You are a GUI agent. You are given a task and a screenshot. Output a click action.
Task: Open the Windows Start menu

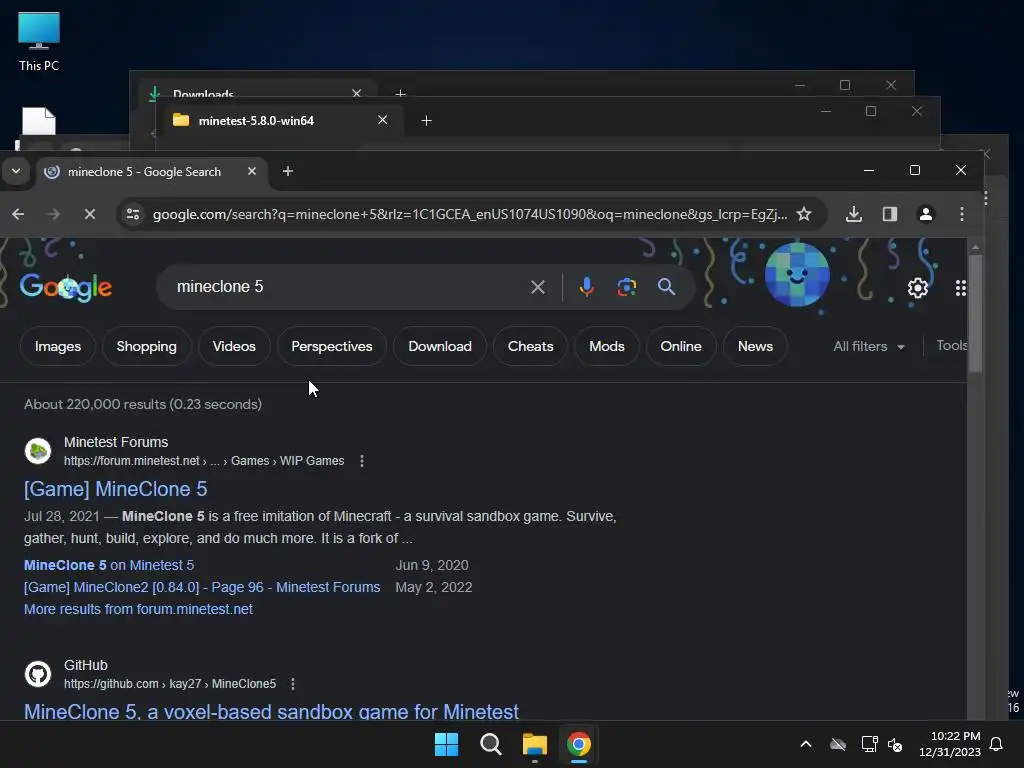447,744
